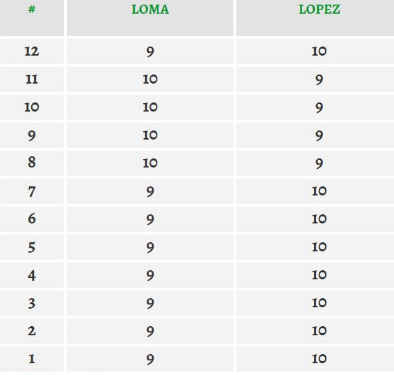Click LOMA's score for round 12
The width and height of the screenshot is (394, 375).
(150, 52)
